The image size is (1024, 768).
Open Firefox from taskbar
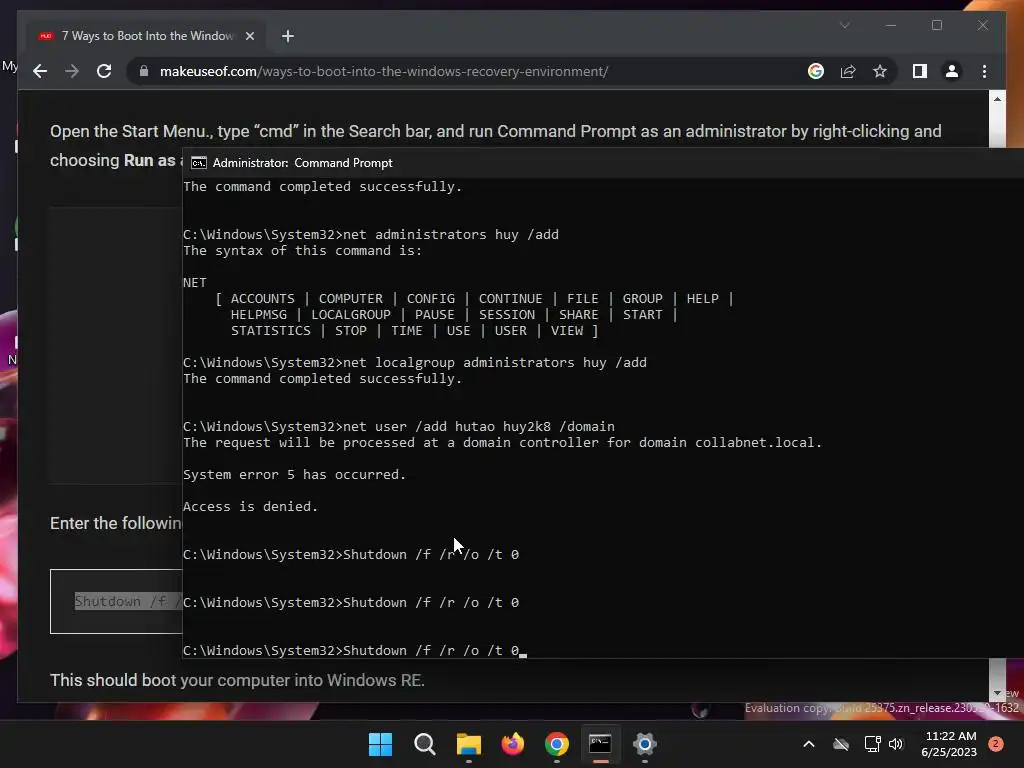pos(513,744)
